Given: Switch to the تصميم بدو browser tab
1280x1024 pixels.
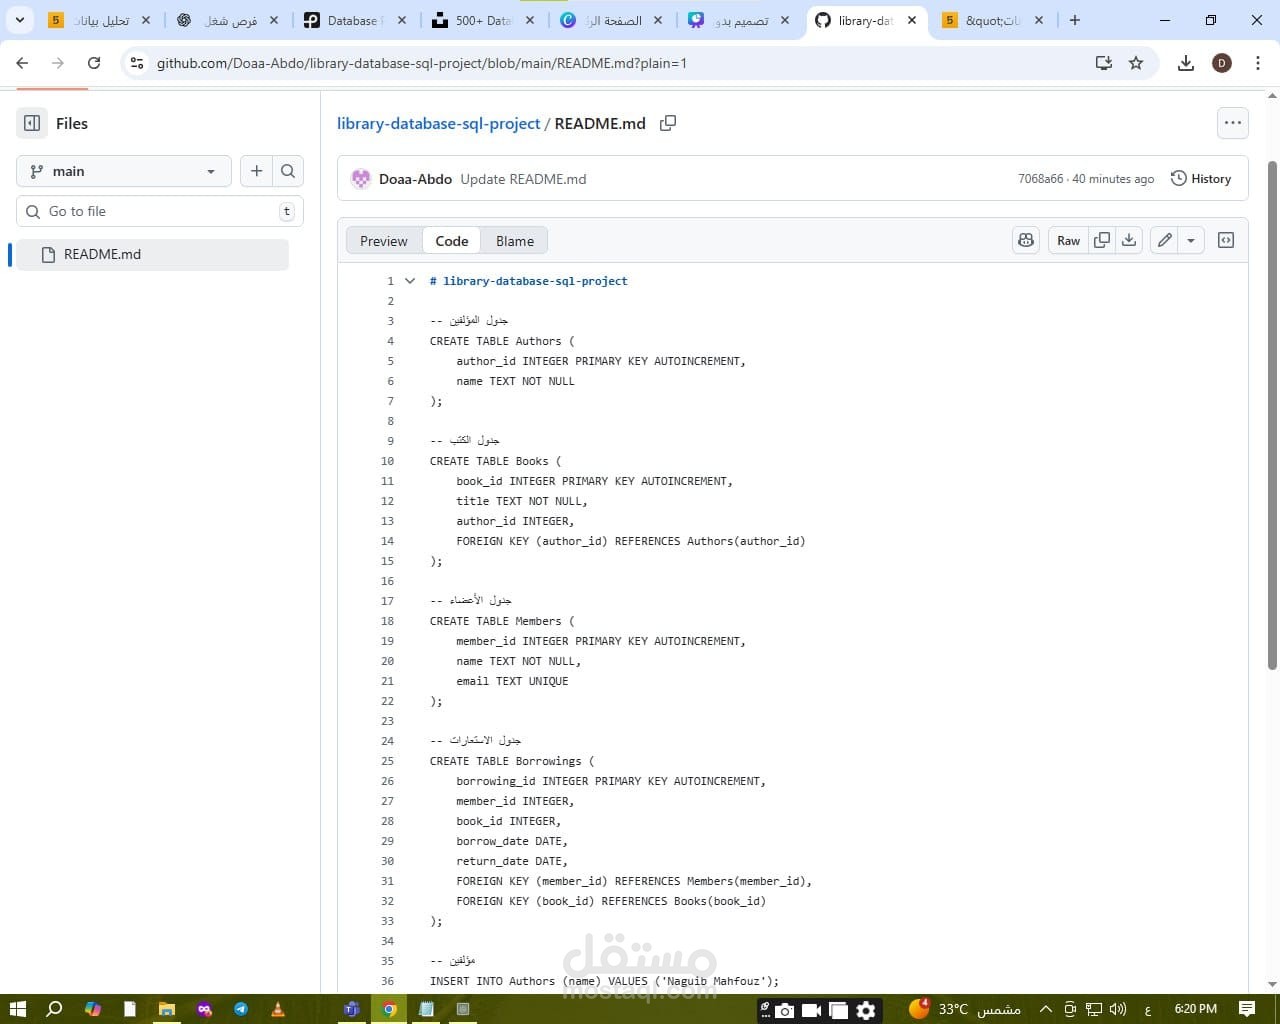Looking at the screenshot, I should tap(741, 20).
